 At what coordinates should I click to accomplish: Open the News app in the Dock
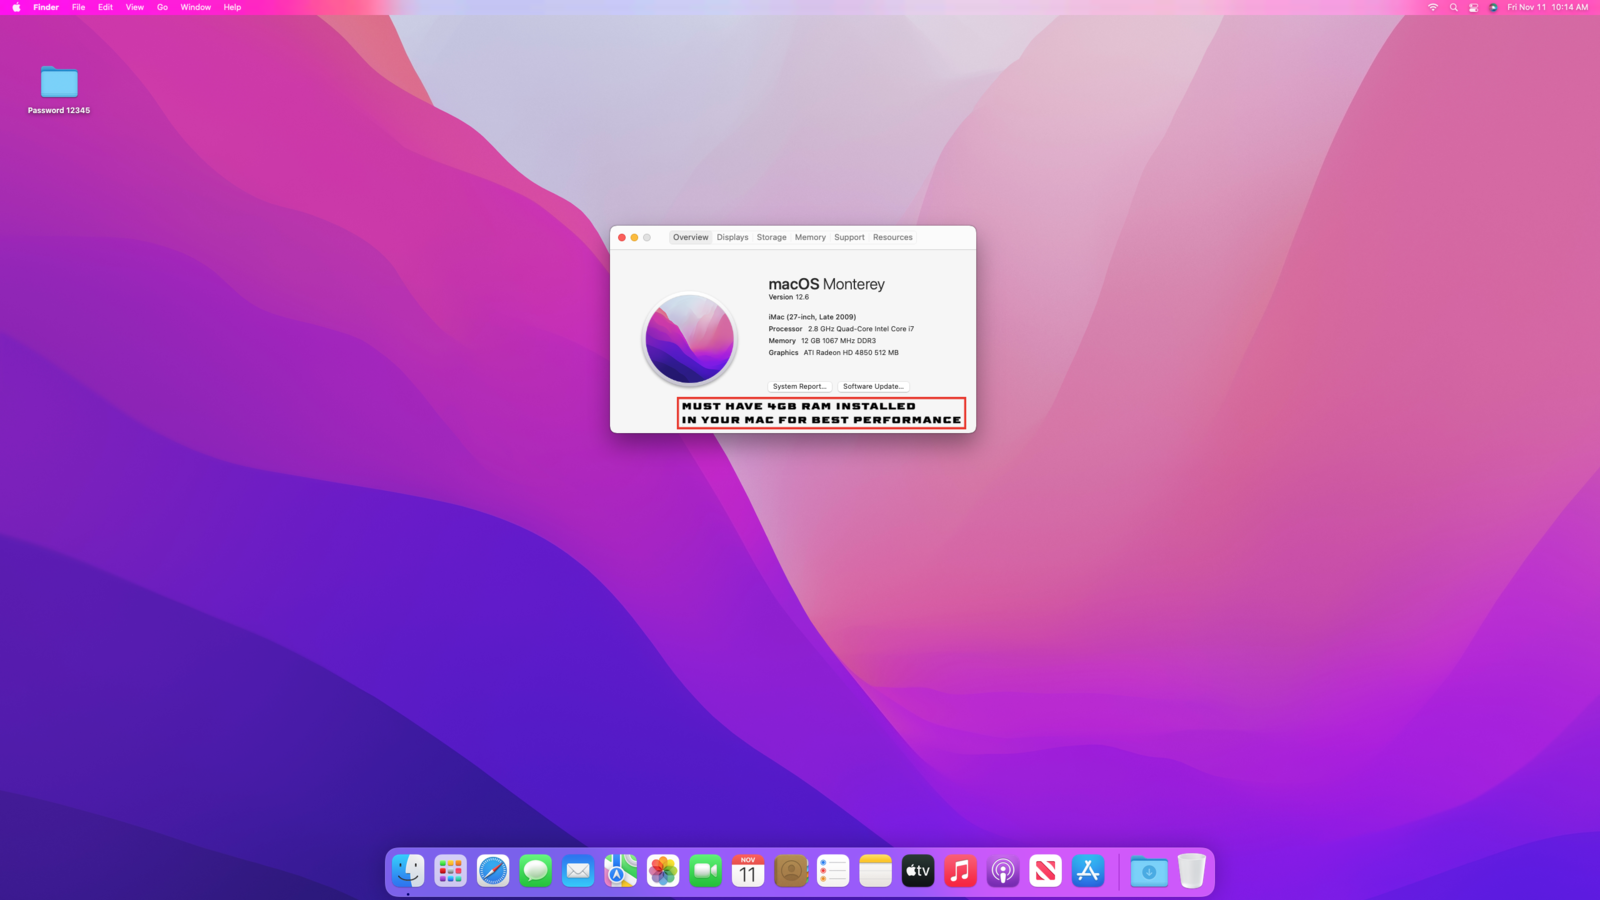[1045, 871]
